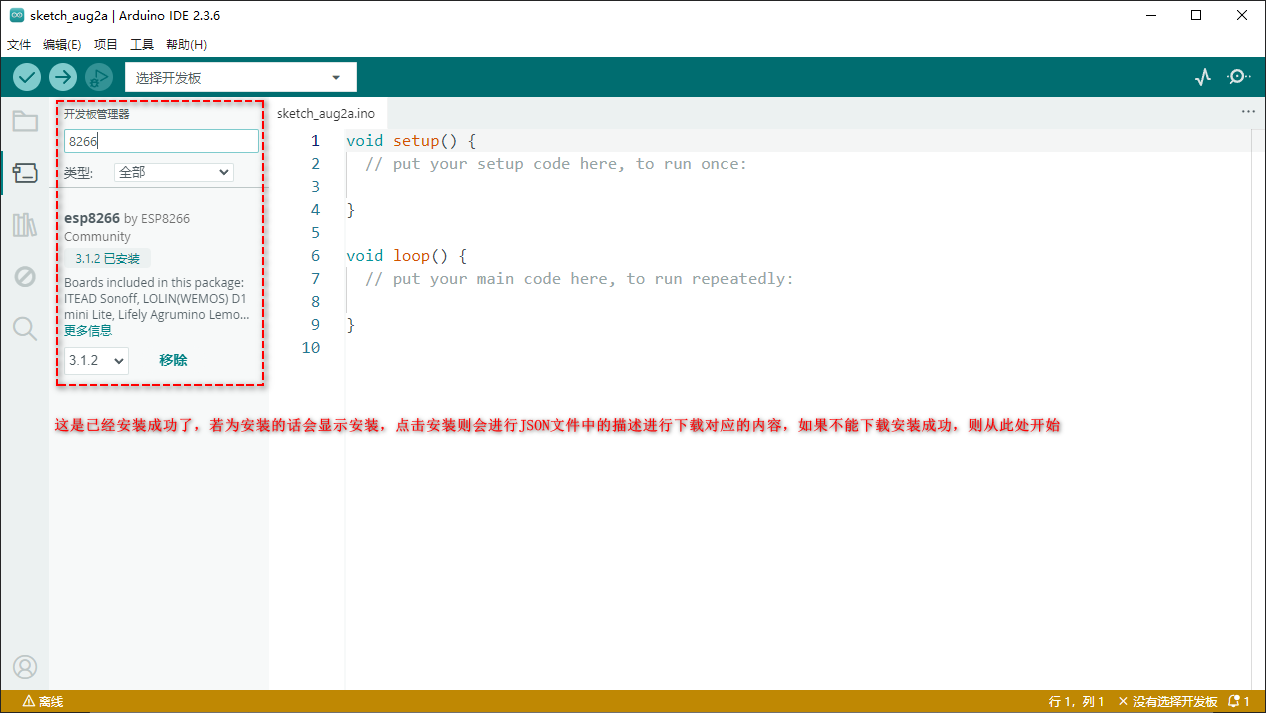Viewport: 1266px width, 713px height.
Task: Open the Sketchbook folder sidebar icon
Action: (25, 122)
